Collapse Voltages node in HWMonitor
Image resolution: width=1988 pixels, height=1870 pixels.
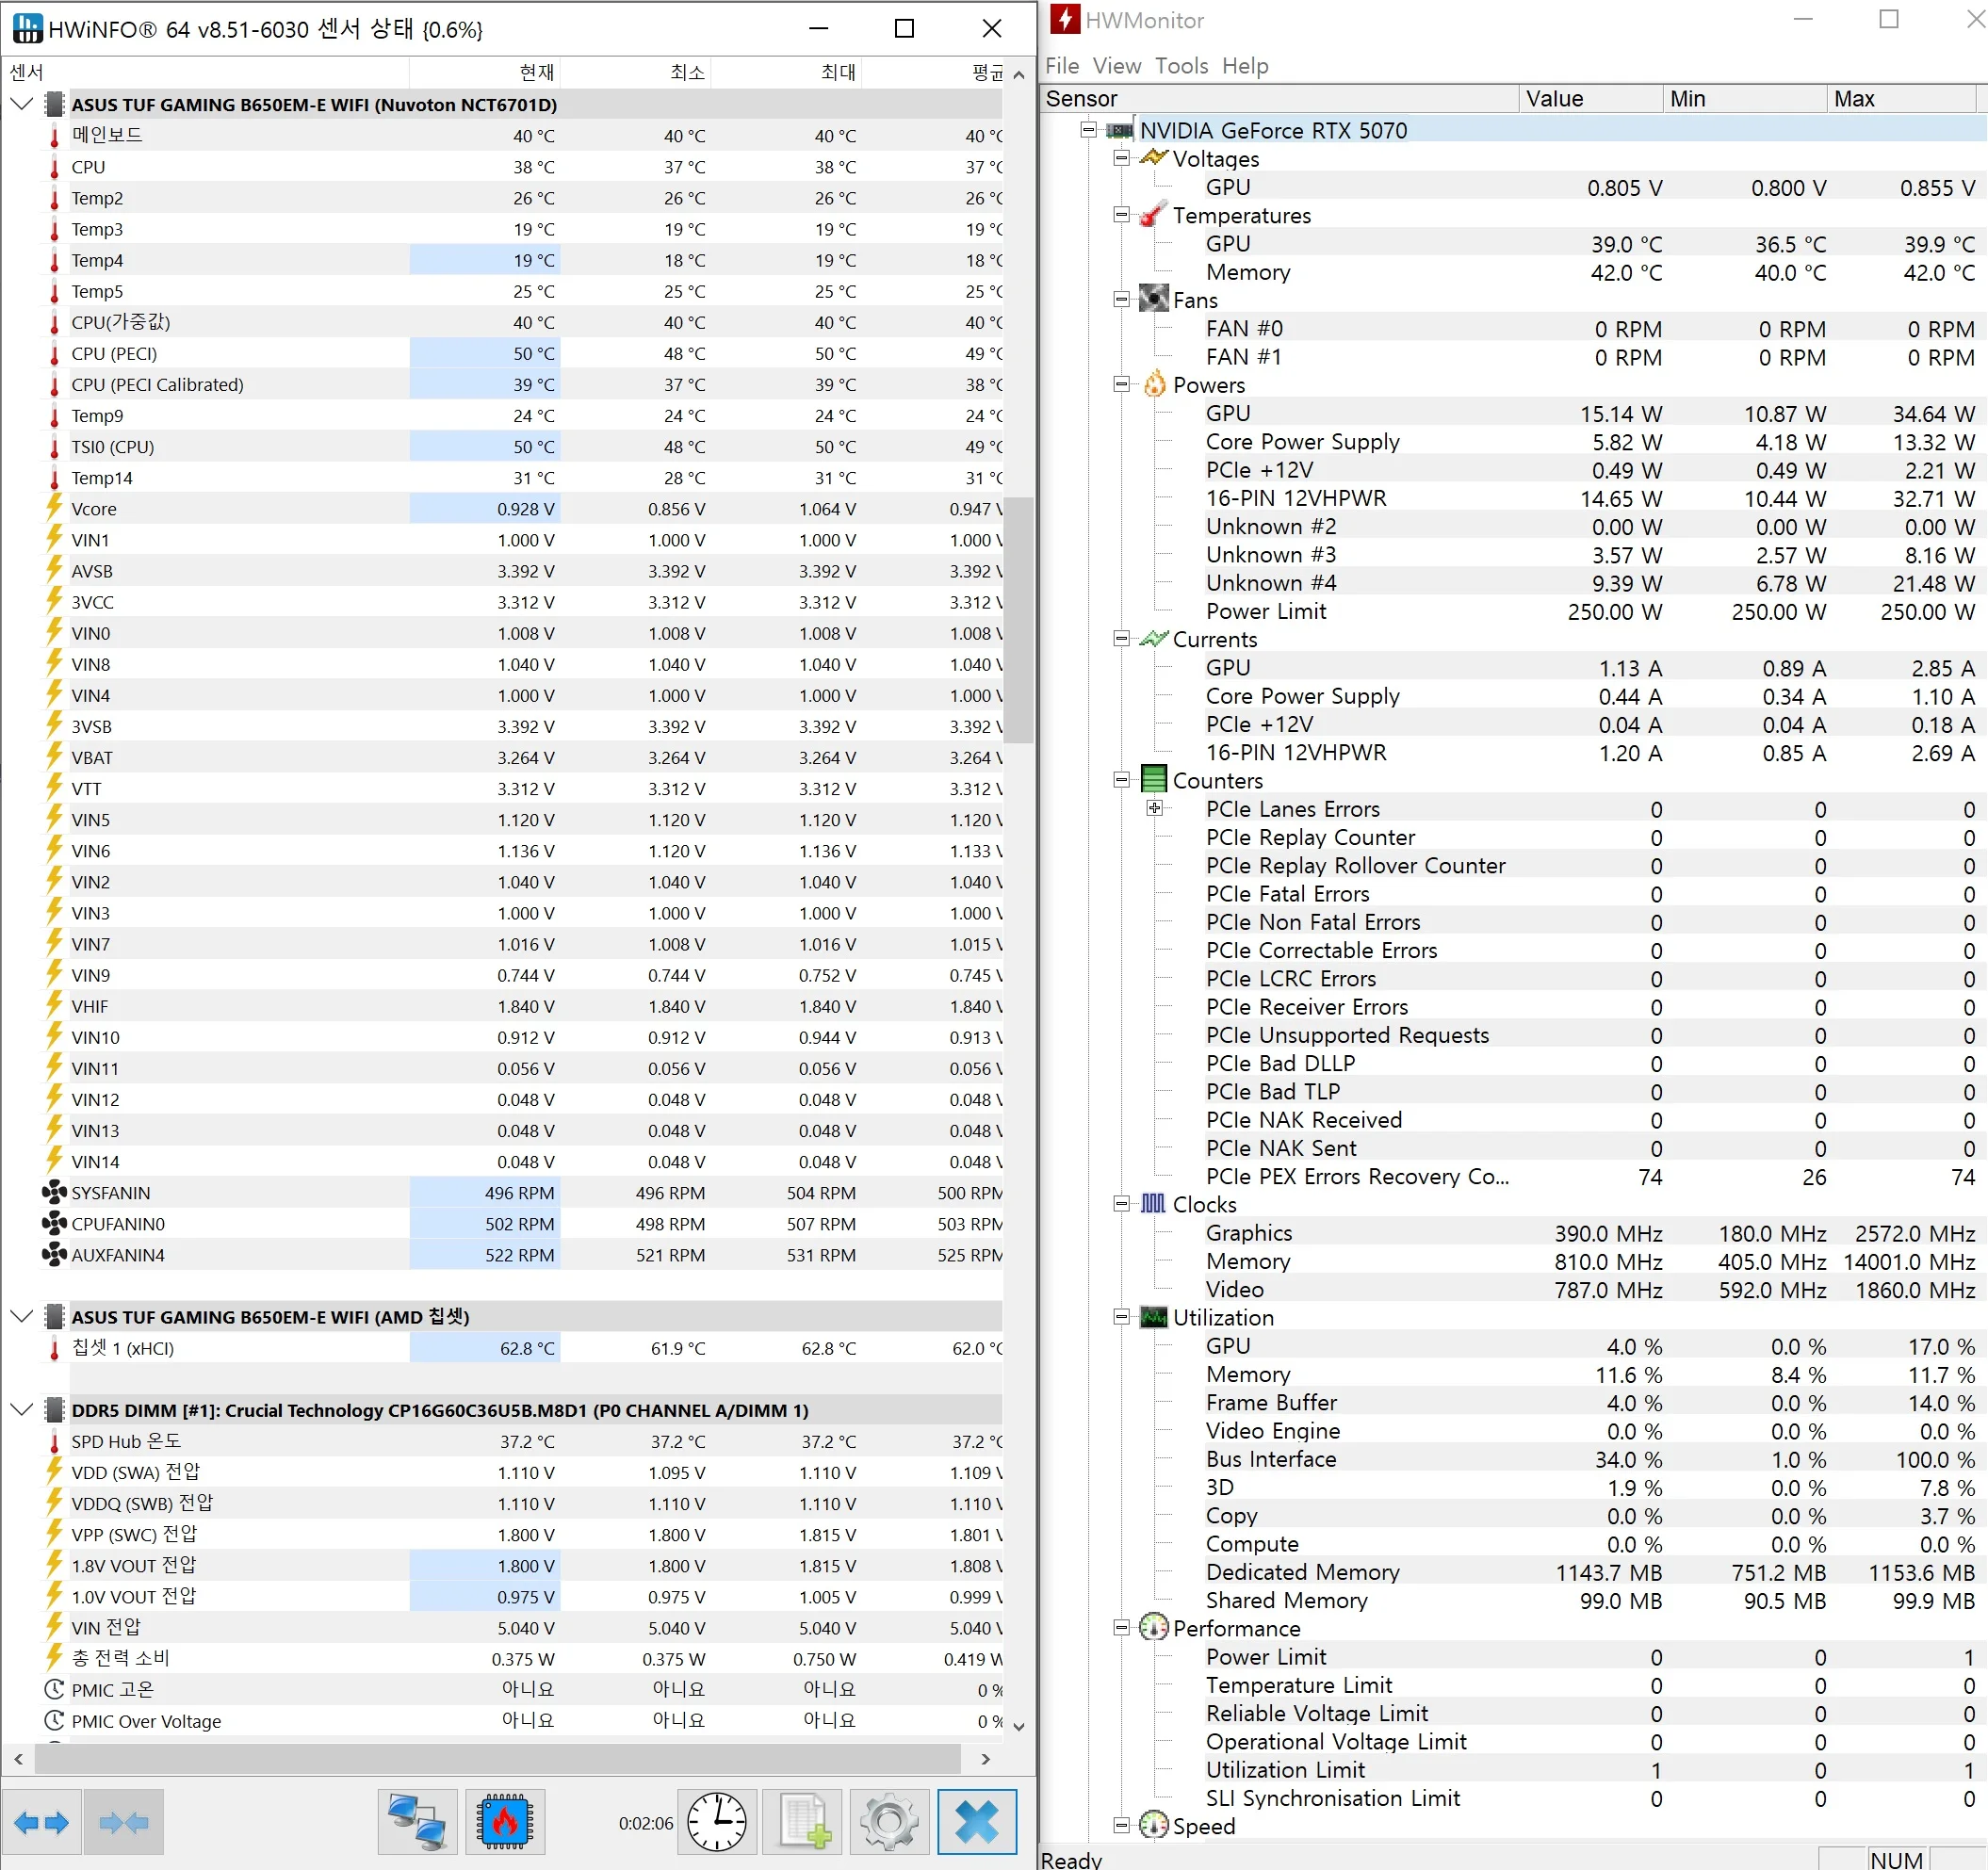[1122, 158]
